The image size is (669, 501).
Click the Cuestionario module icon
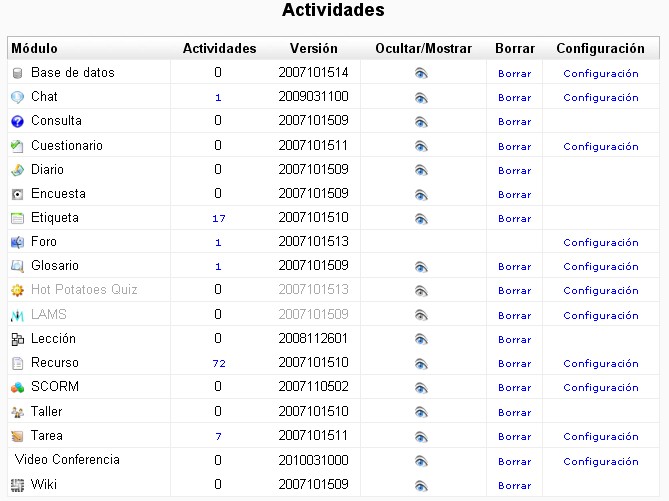[x=17, y=146]
